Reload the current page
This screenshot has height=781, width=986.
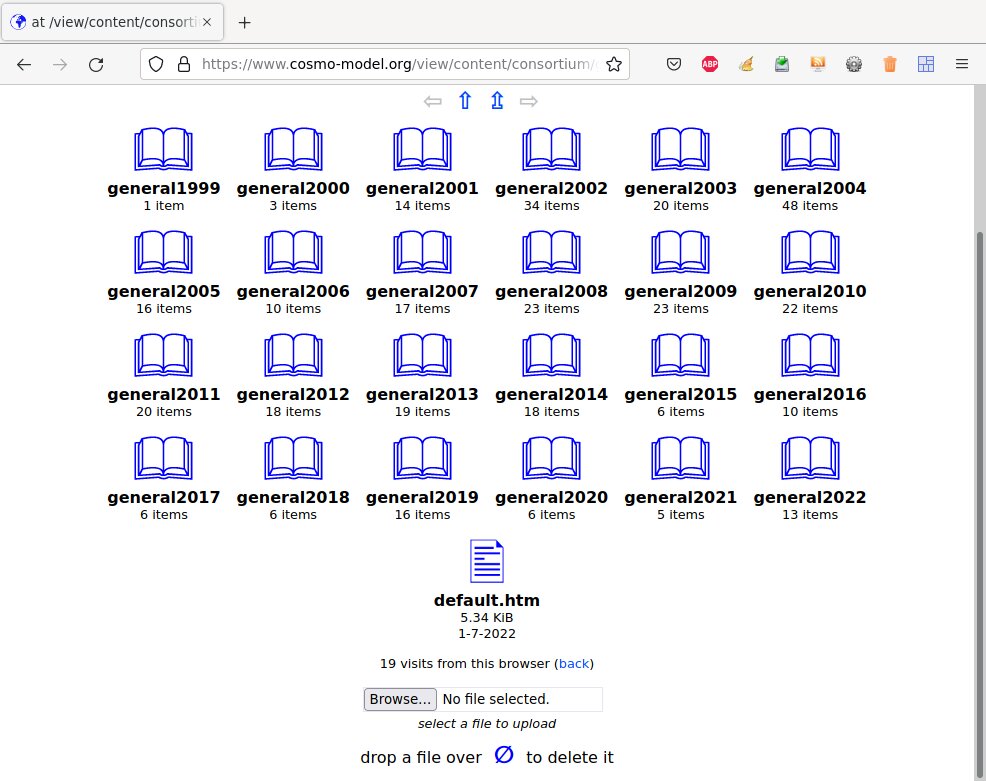96,64
